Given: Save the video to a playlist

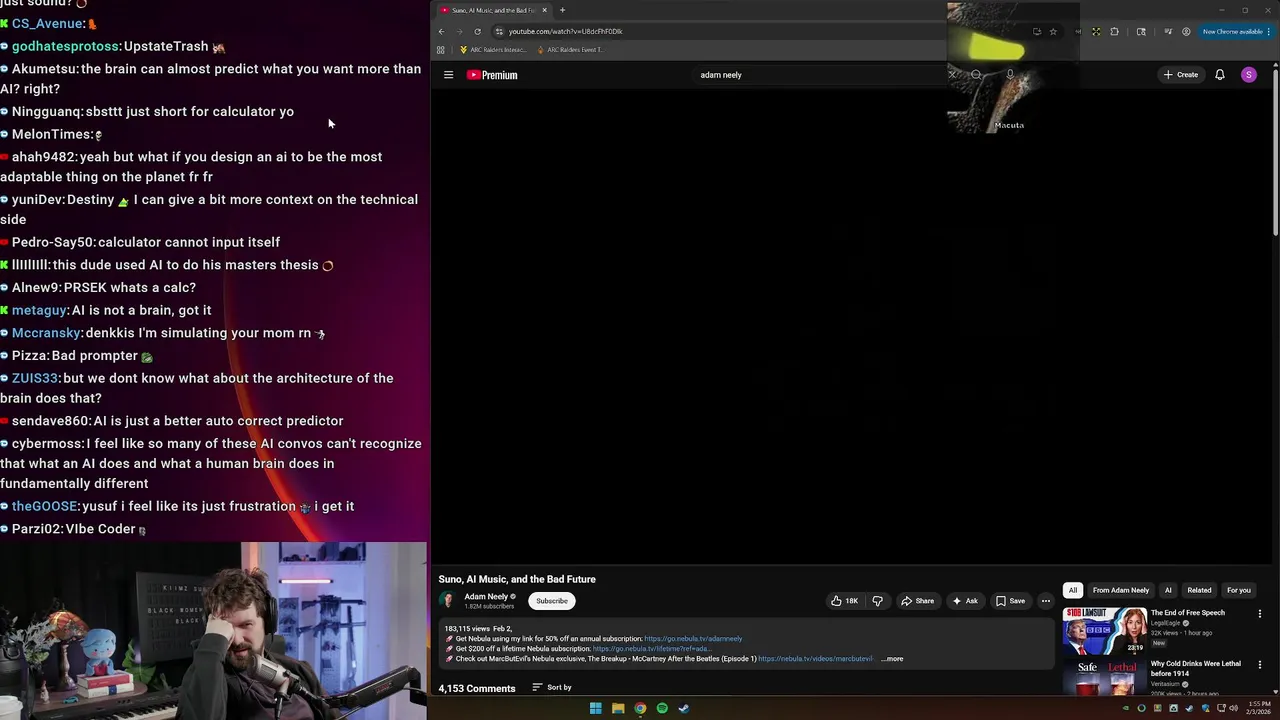Looking at the screenshot, I should coord(1010,601).
